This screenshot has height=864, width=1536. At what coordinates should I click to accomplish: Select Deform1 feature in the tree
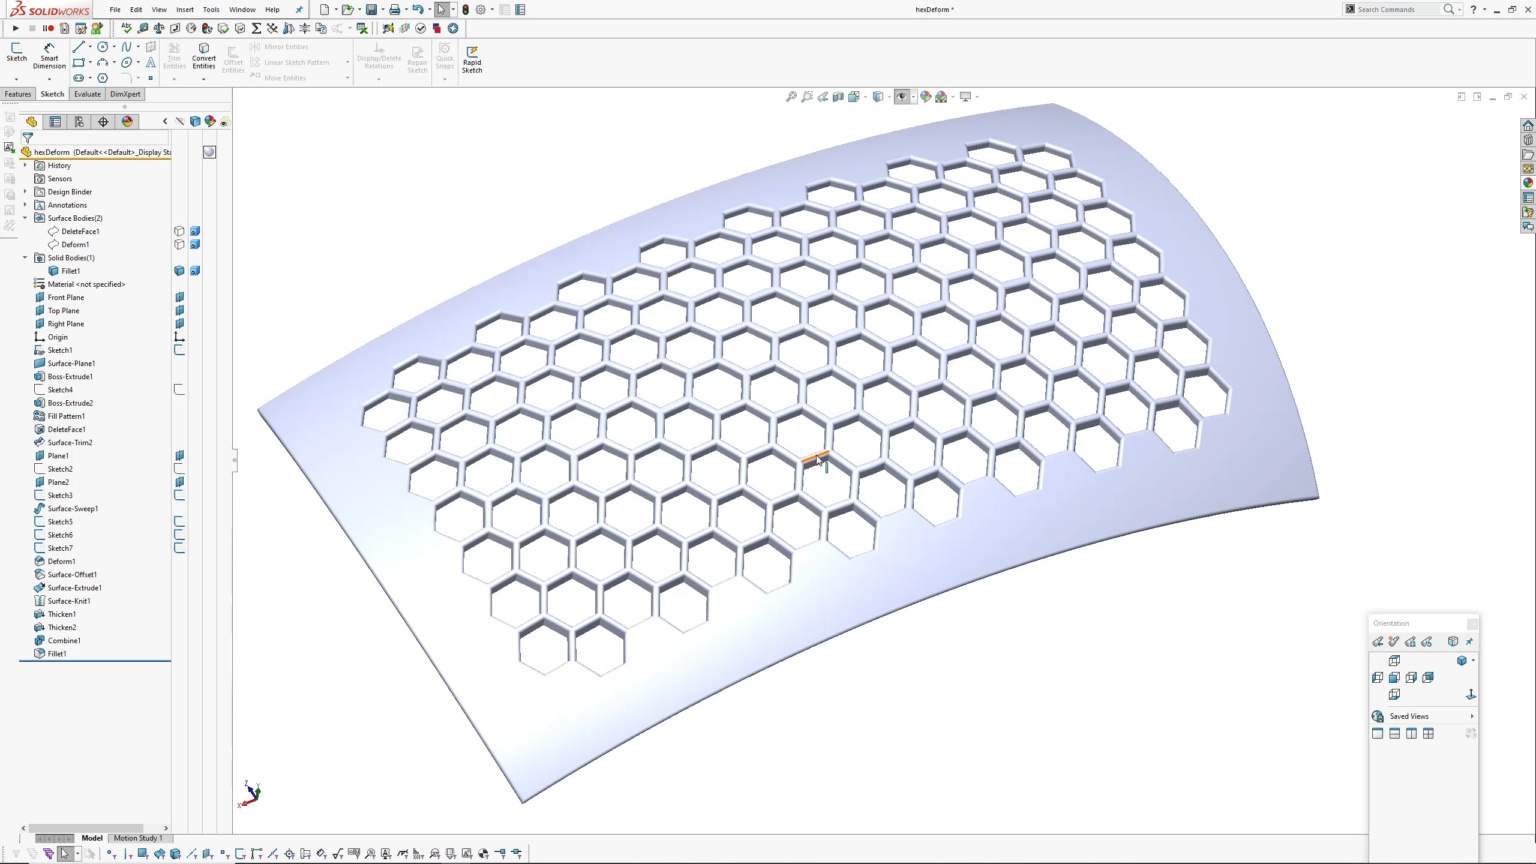pyautogui.click(x=61, y=561)
